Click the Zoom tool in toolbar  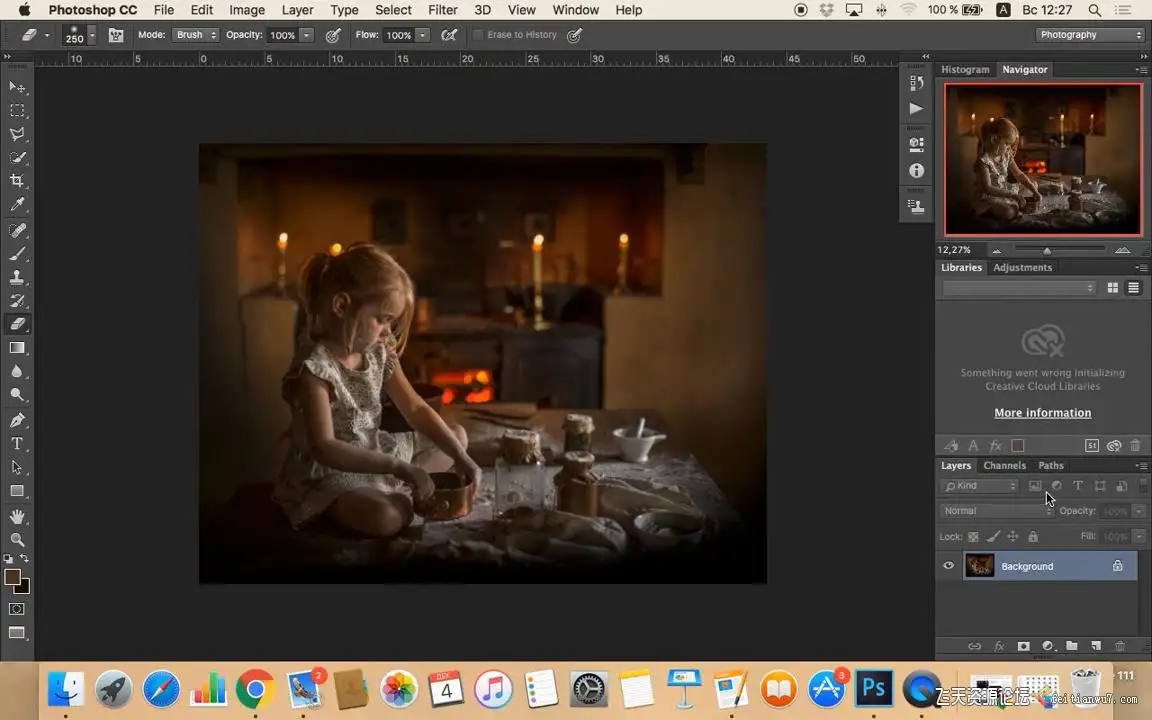pos(17,539)
